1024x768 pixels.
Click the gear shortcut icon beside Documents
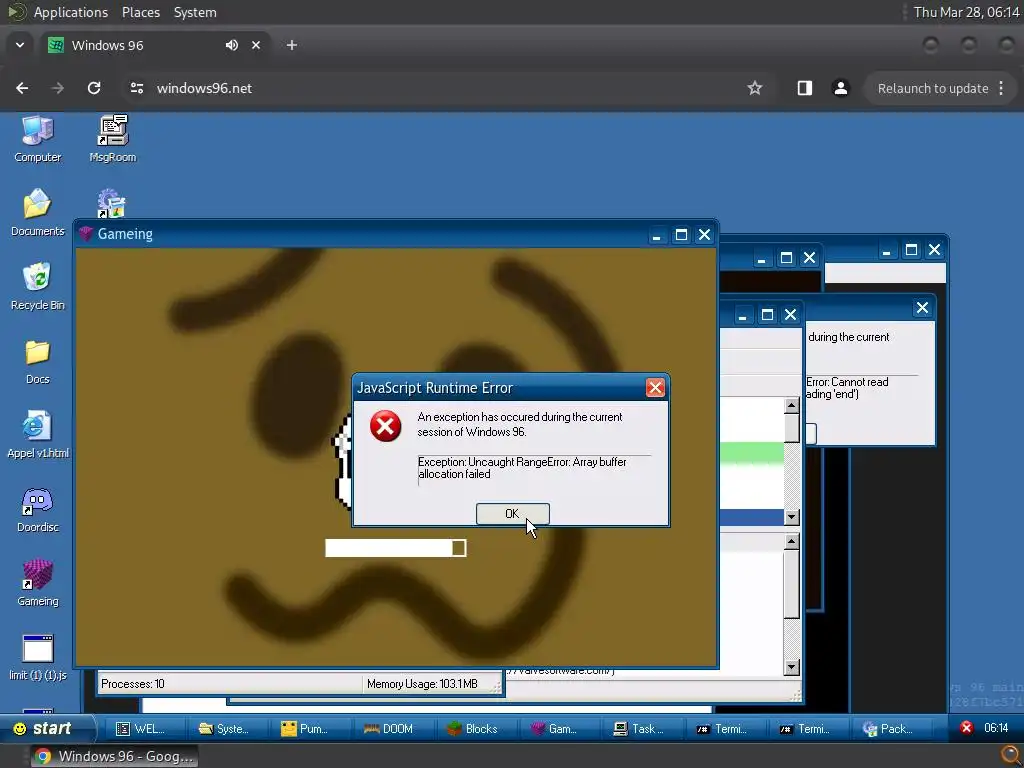112,204
